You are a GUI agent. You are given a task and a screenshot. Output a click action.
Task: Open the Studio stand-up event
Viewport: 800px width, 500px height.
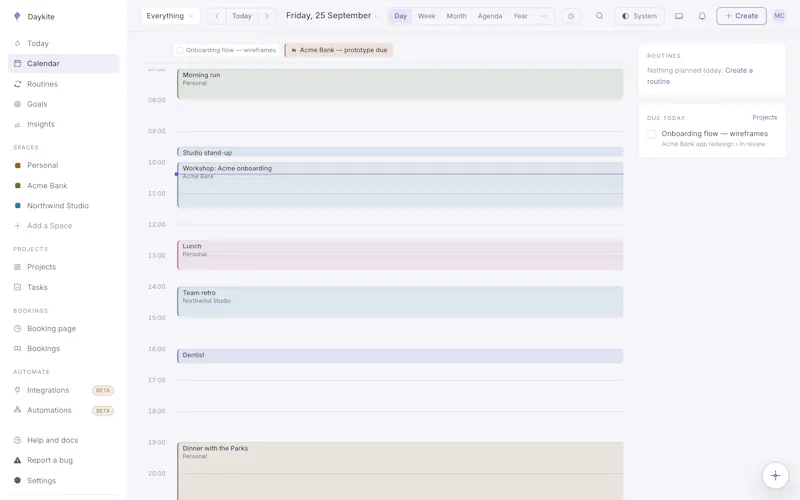point(400,153)
